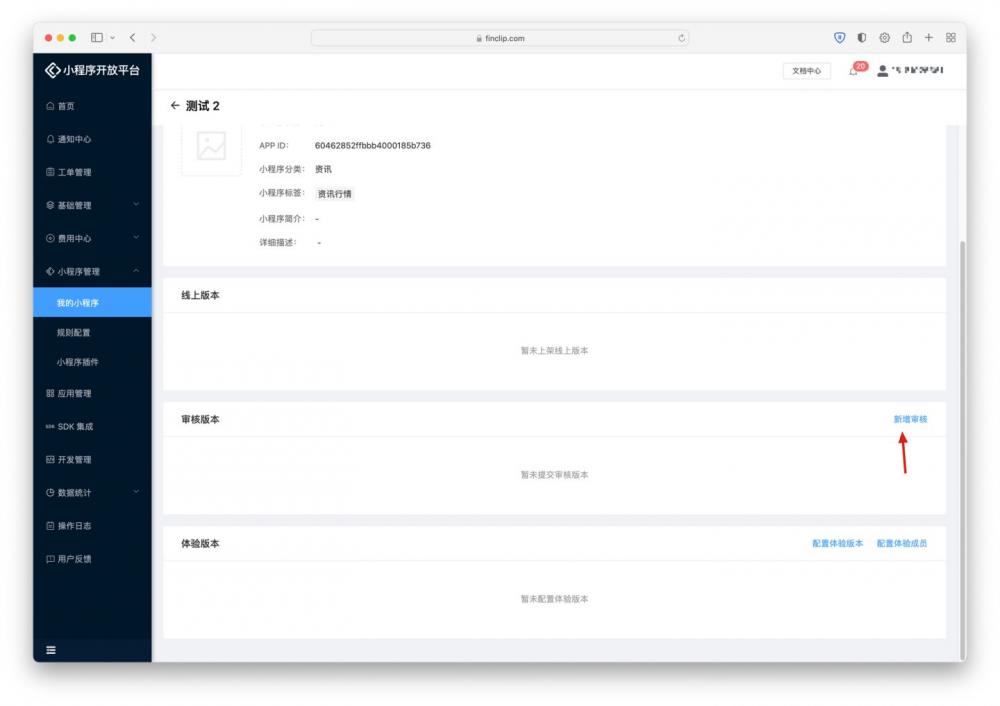Open 首页 in the sidebar
Screen dimensions: 1000x706
point(92,106)
